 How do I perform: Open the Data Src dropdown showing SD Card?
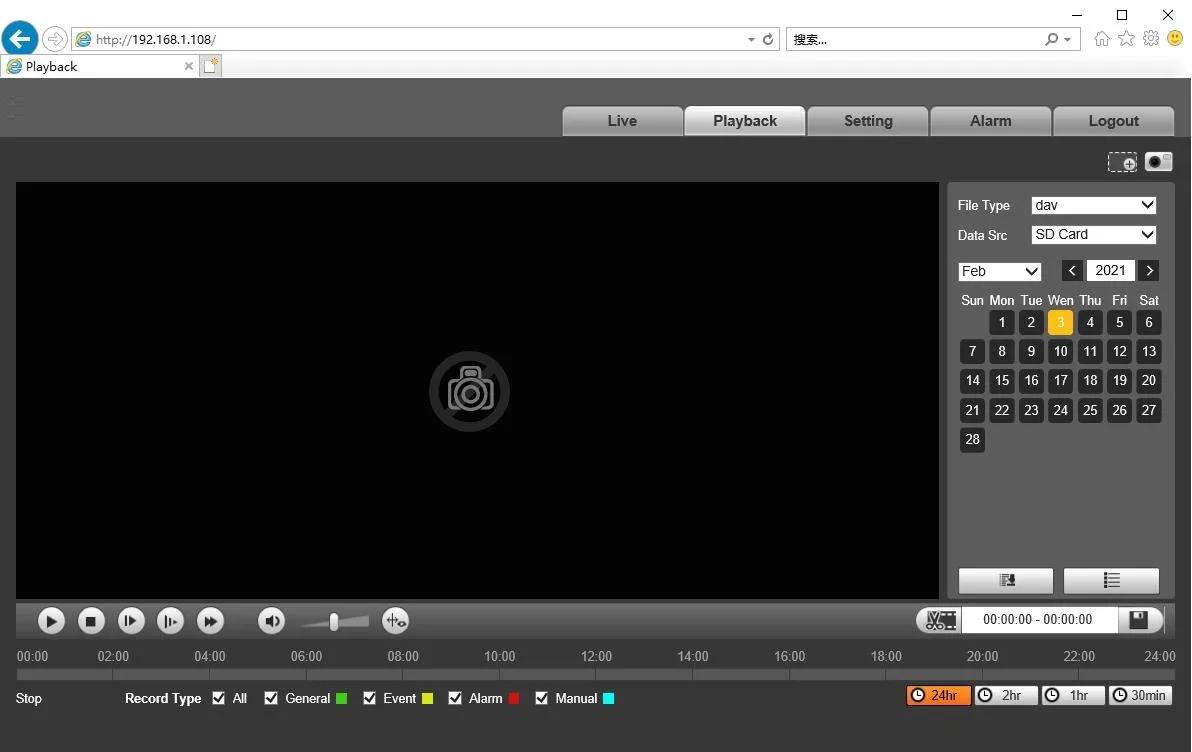(1094, 235)
